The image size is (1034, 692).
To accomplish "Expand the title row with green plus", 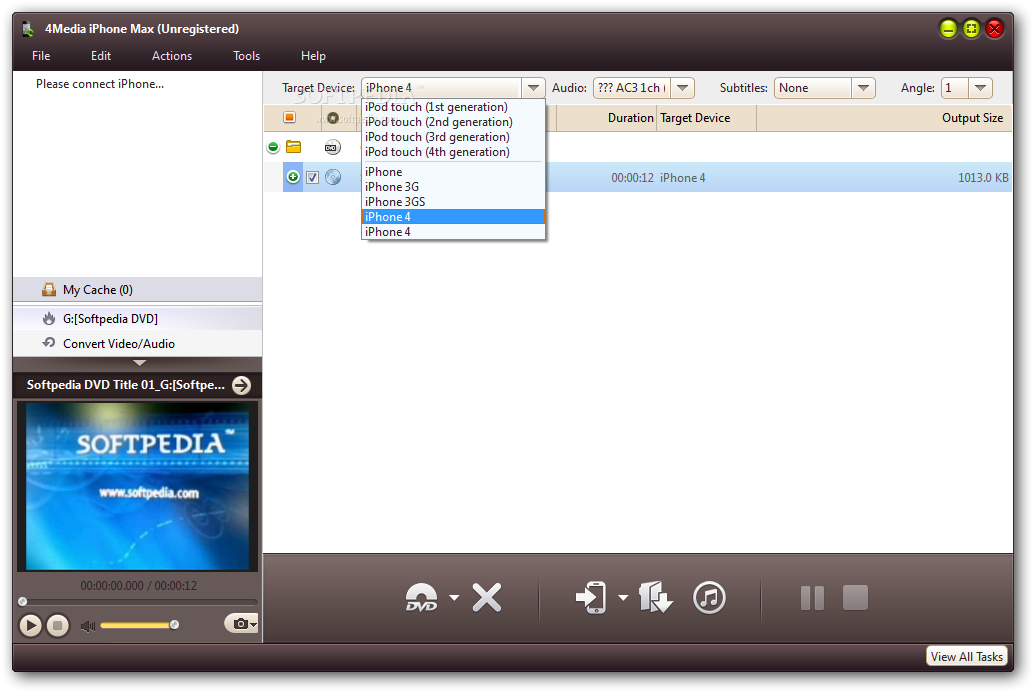I will [x=293, y=177].
